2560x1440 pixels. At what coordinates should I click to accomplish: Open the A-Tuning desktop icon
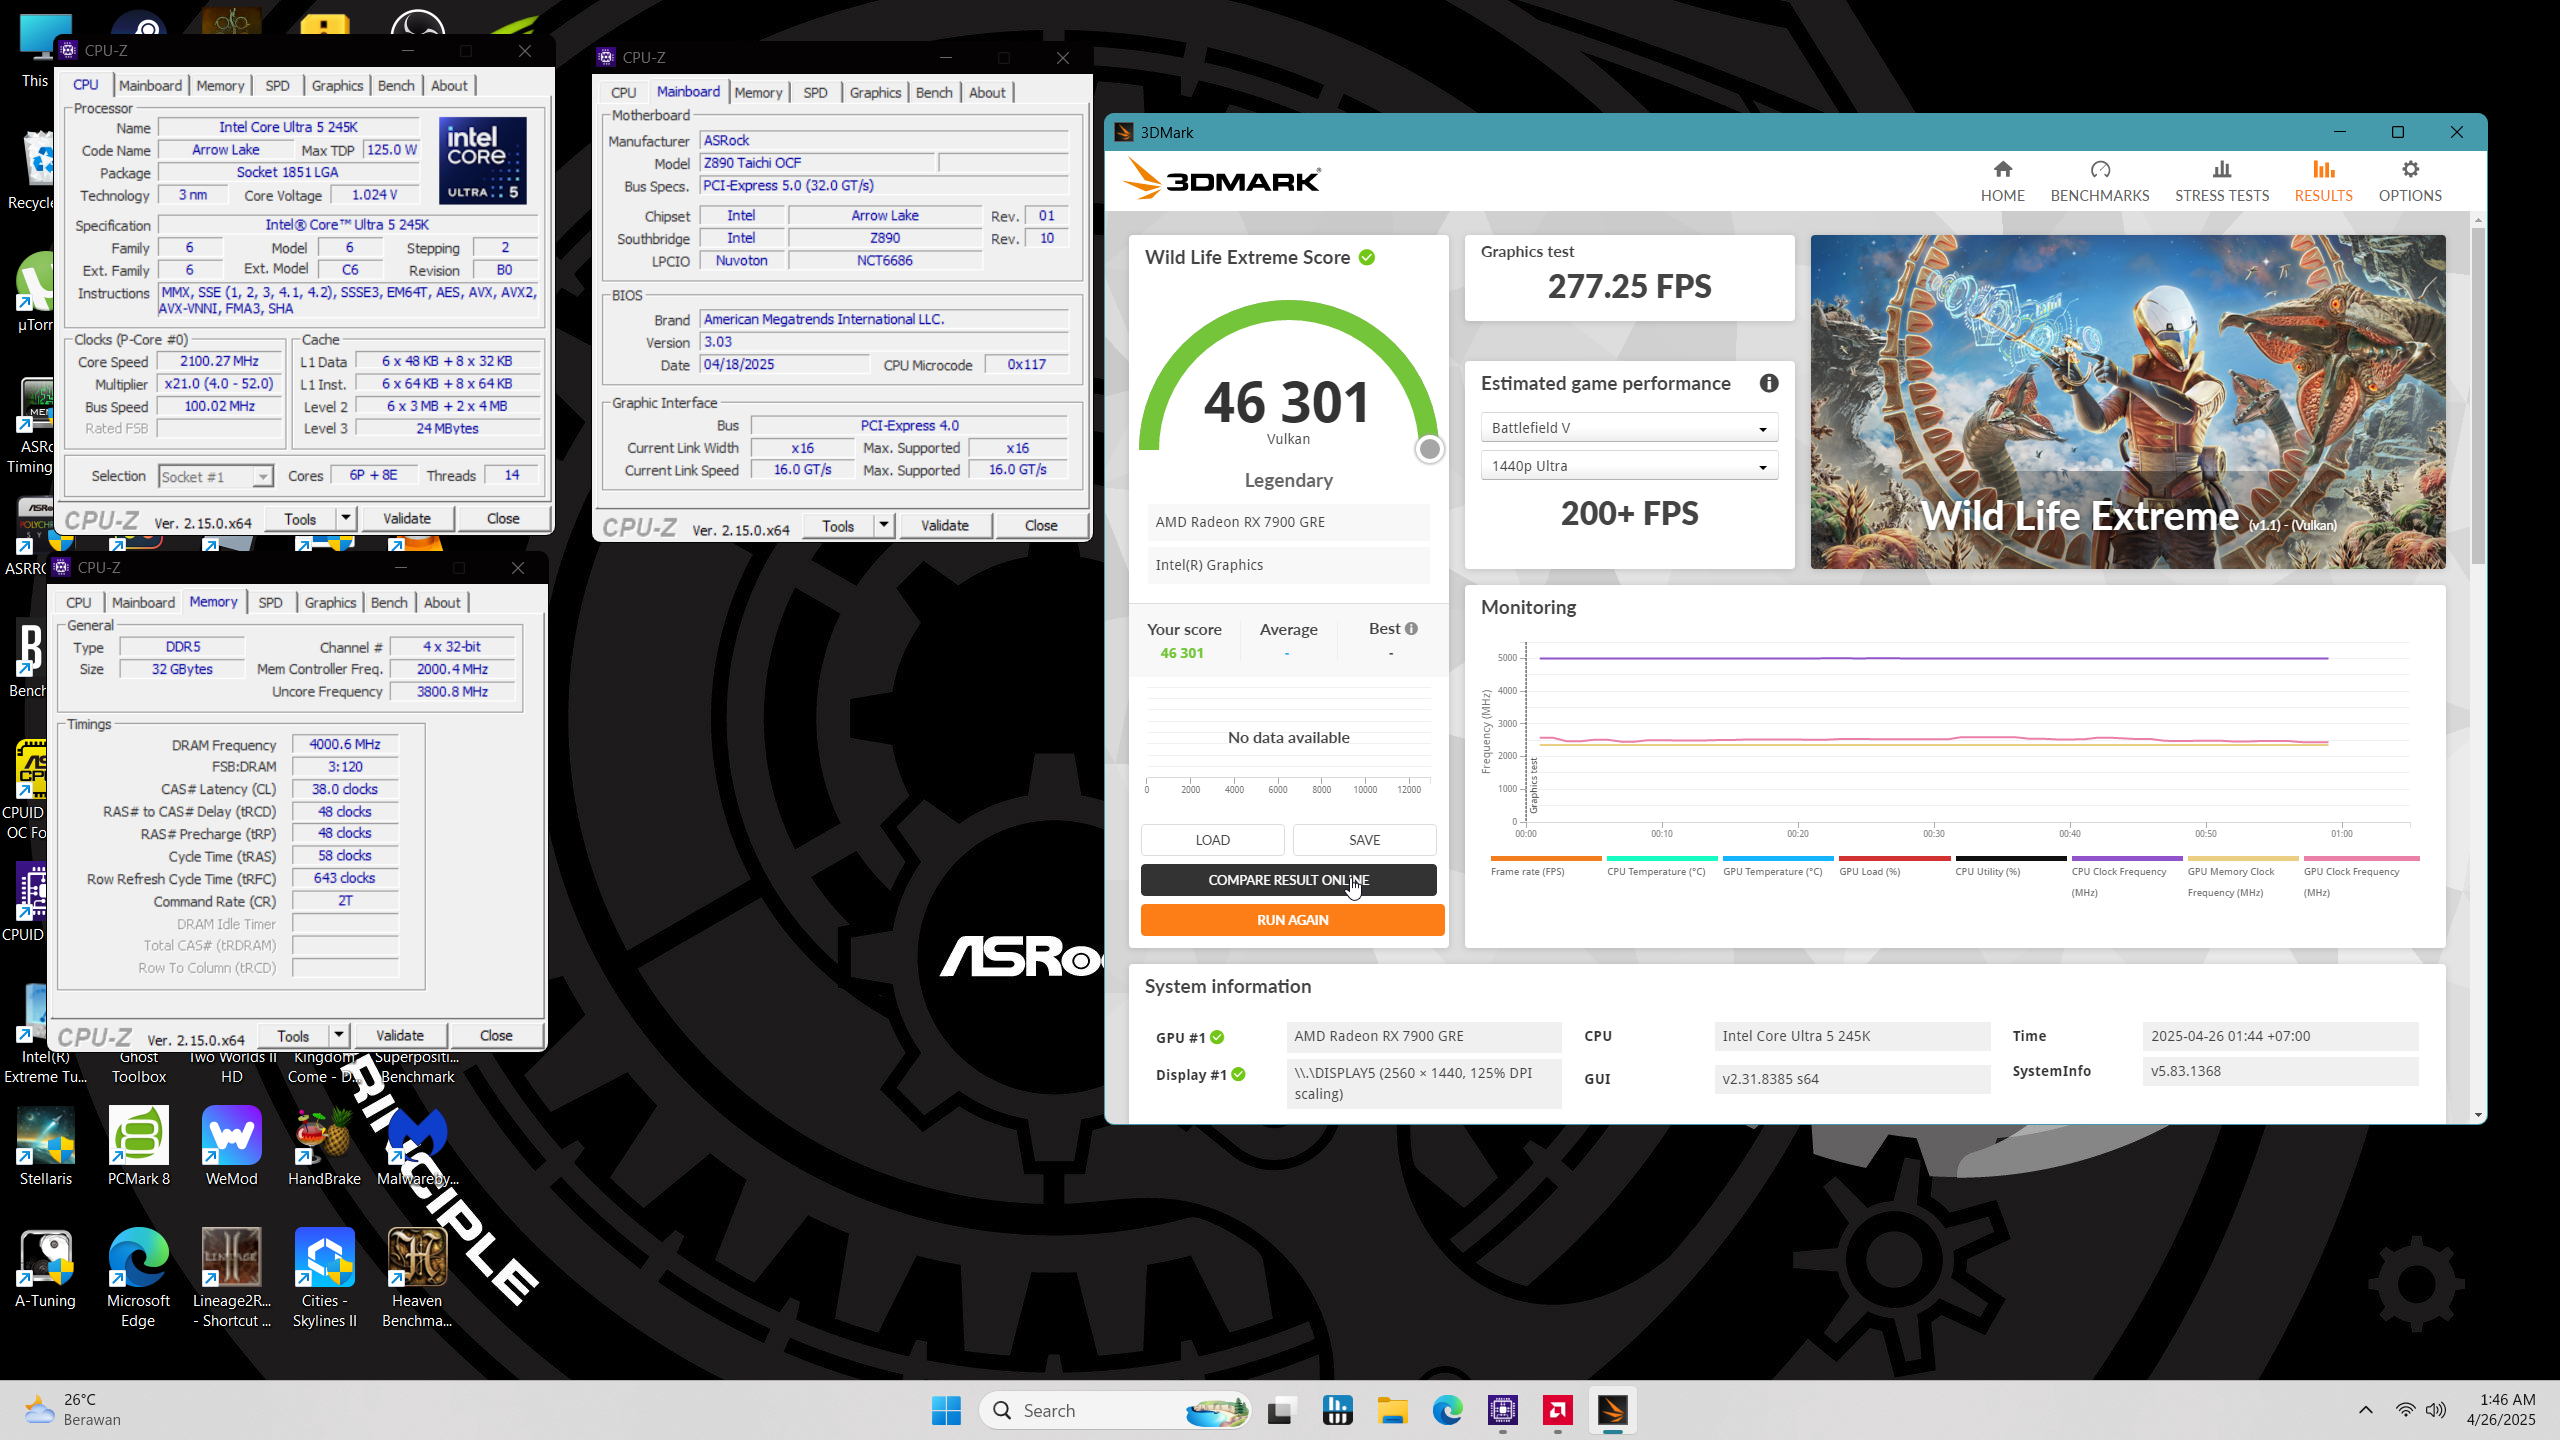click(x=46, y=1268)
